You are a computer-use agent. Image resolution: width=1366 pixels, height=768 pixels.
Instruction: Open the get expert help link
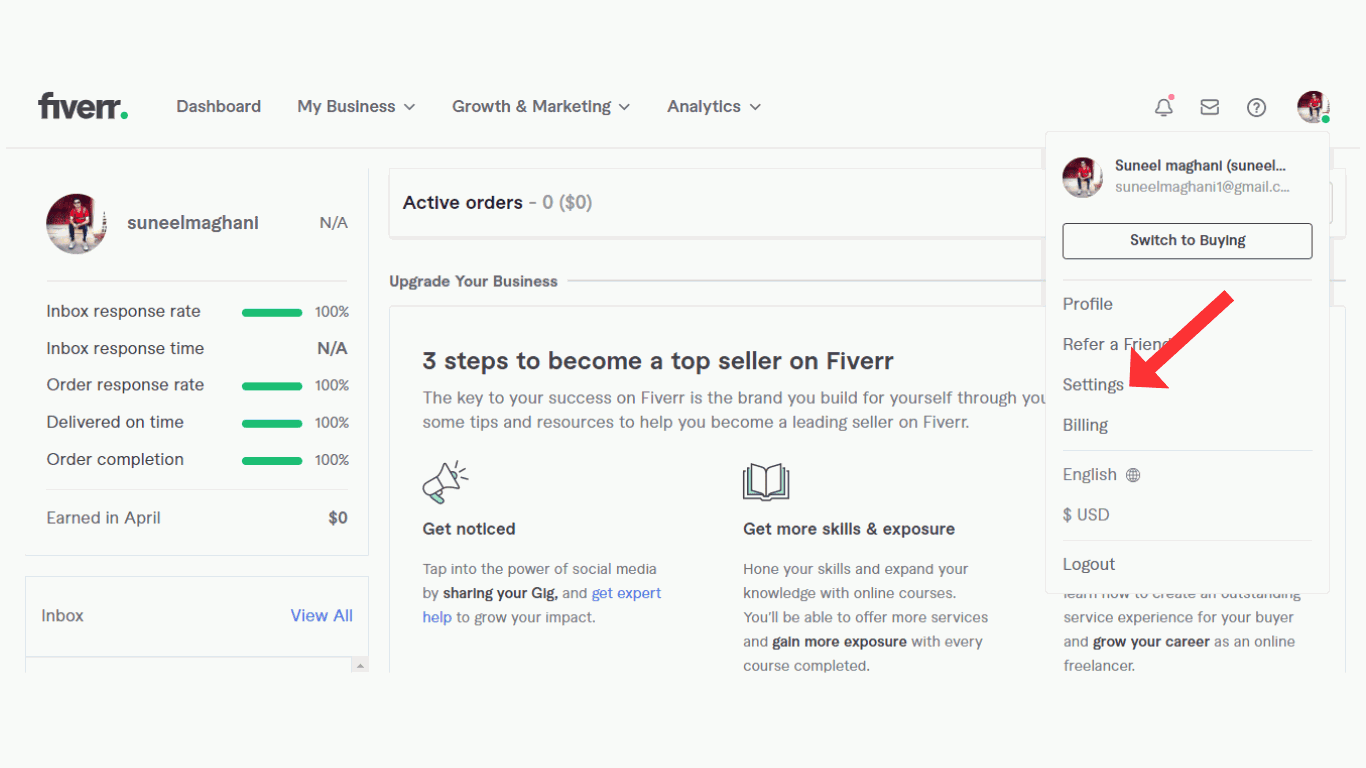click(x=542, y=605)
